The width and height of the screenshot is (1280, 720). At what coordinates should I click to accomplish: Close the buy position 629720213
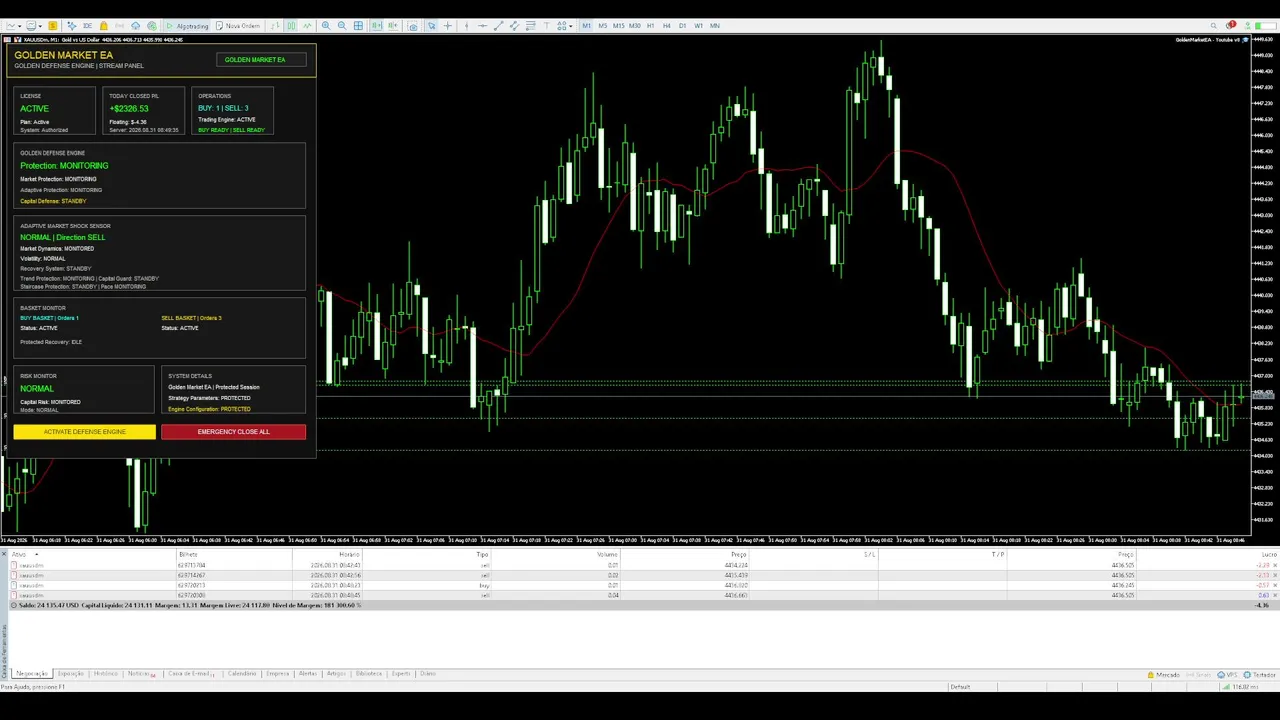point(1275,586)
